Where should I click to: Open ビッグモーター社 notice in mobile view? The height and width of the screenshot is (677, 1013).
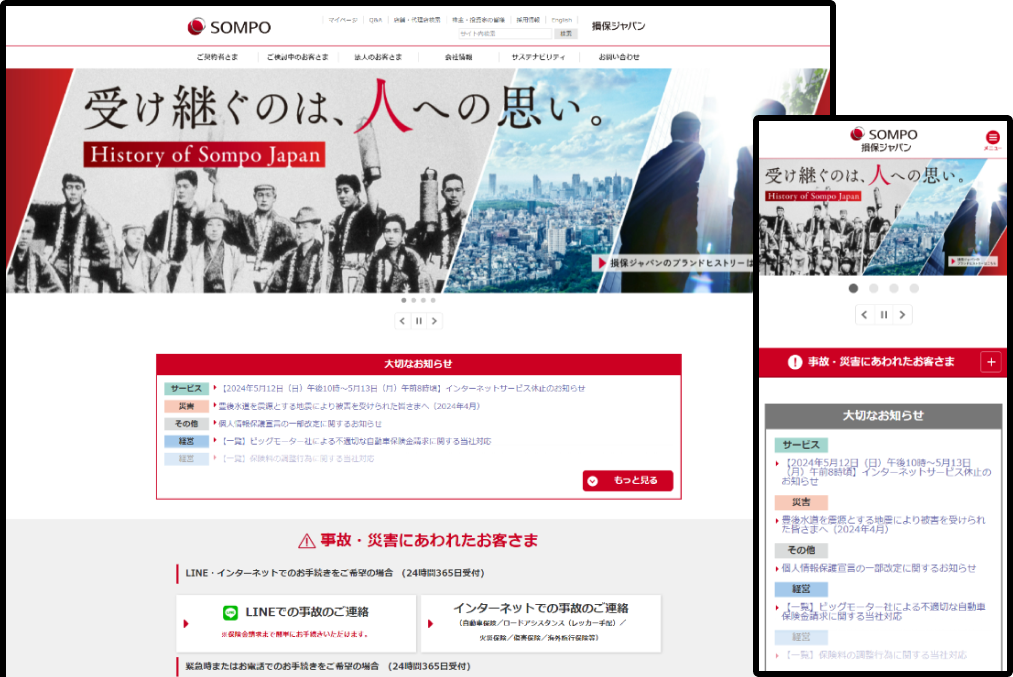pyautogui.click(x=883, y=611)
